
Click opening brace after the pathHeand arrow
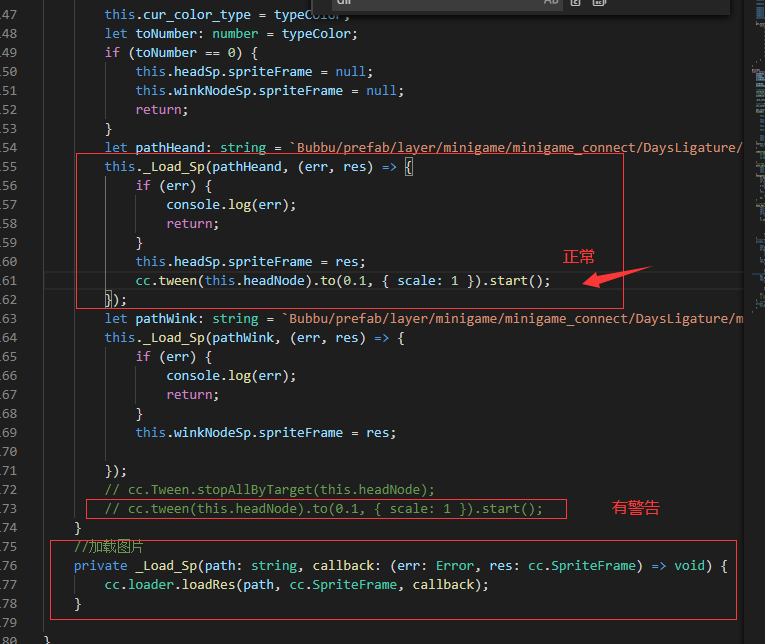409,167
